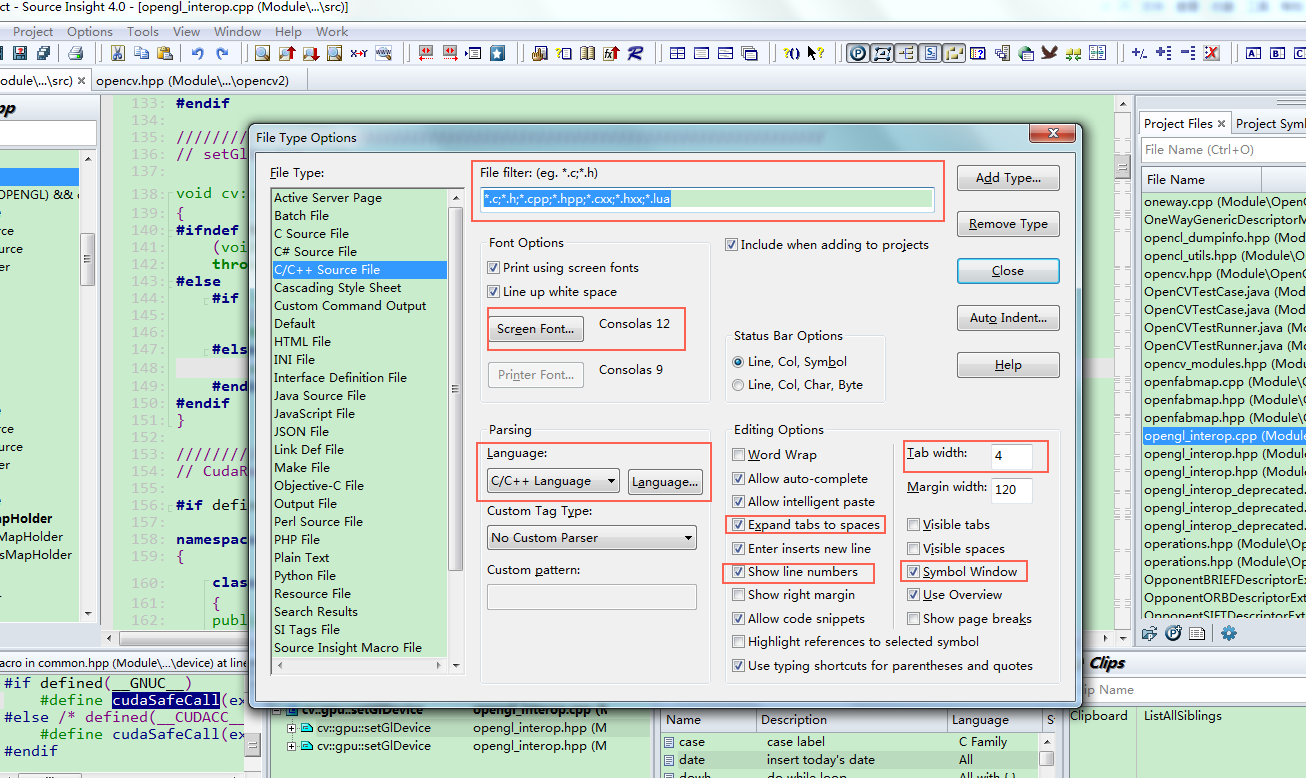This screenshot has width=1306, height=778.
Task: Toggle the Symbol Window checkbox
Action: pos(914,572)
